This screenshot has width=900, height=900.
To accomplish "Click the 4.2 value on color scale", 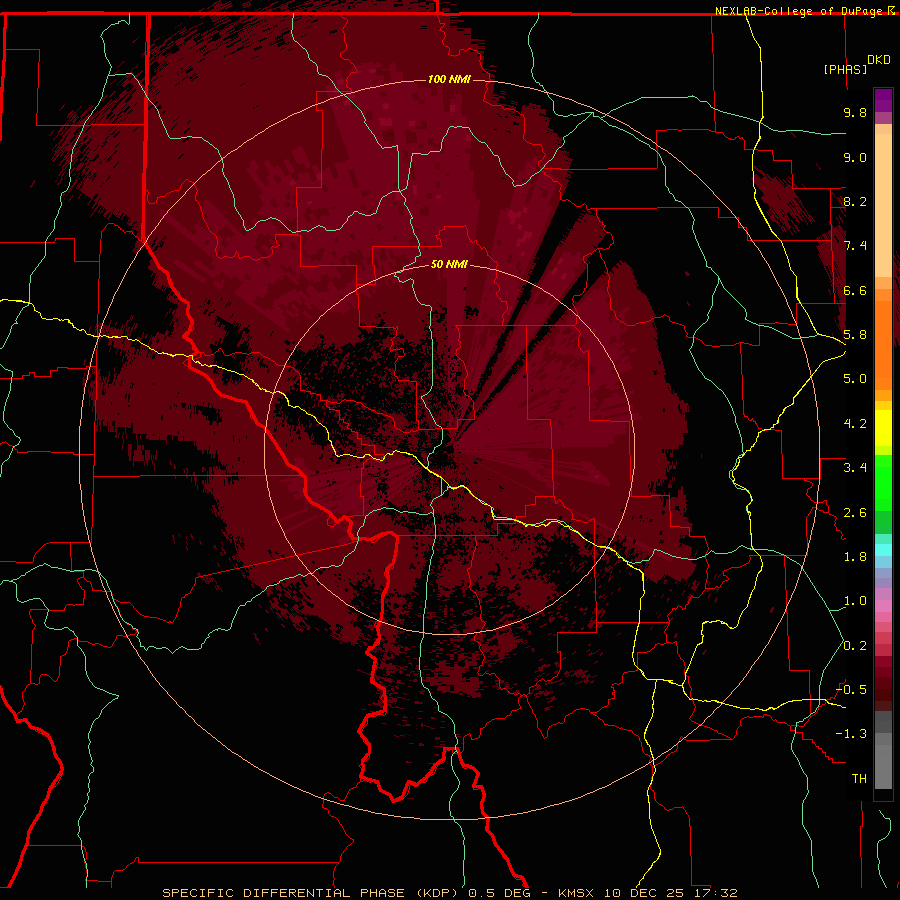I will point(855,424).
